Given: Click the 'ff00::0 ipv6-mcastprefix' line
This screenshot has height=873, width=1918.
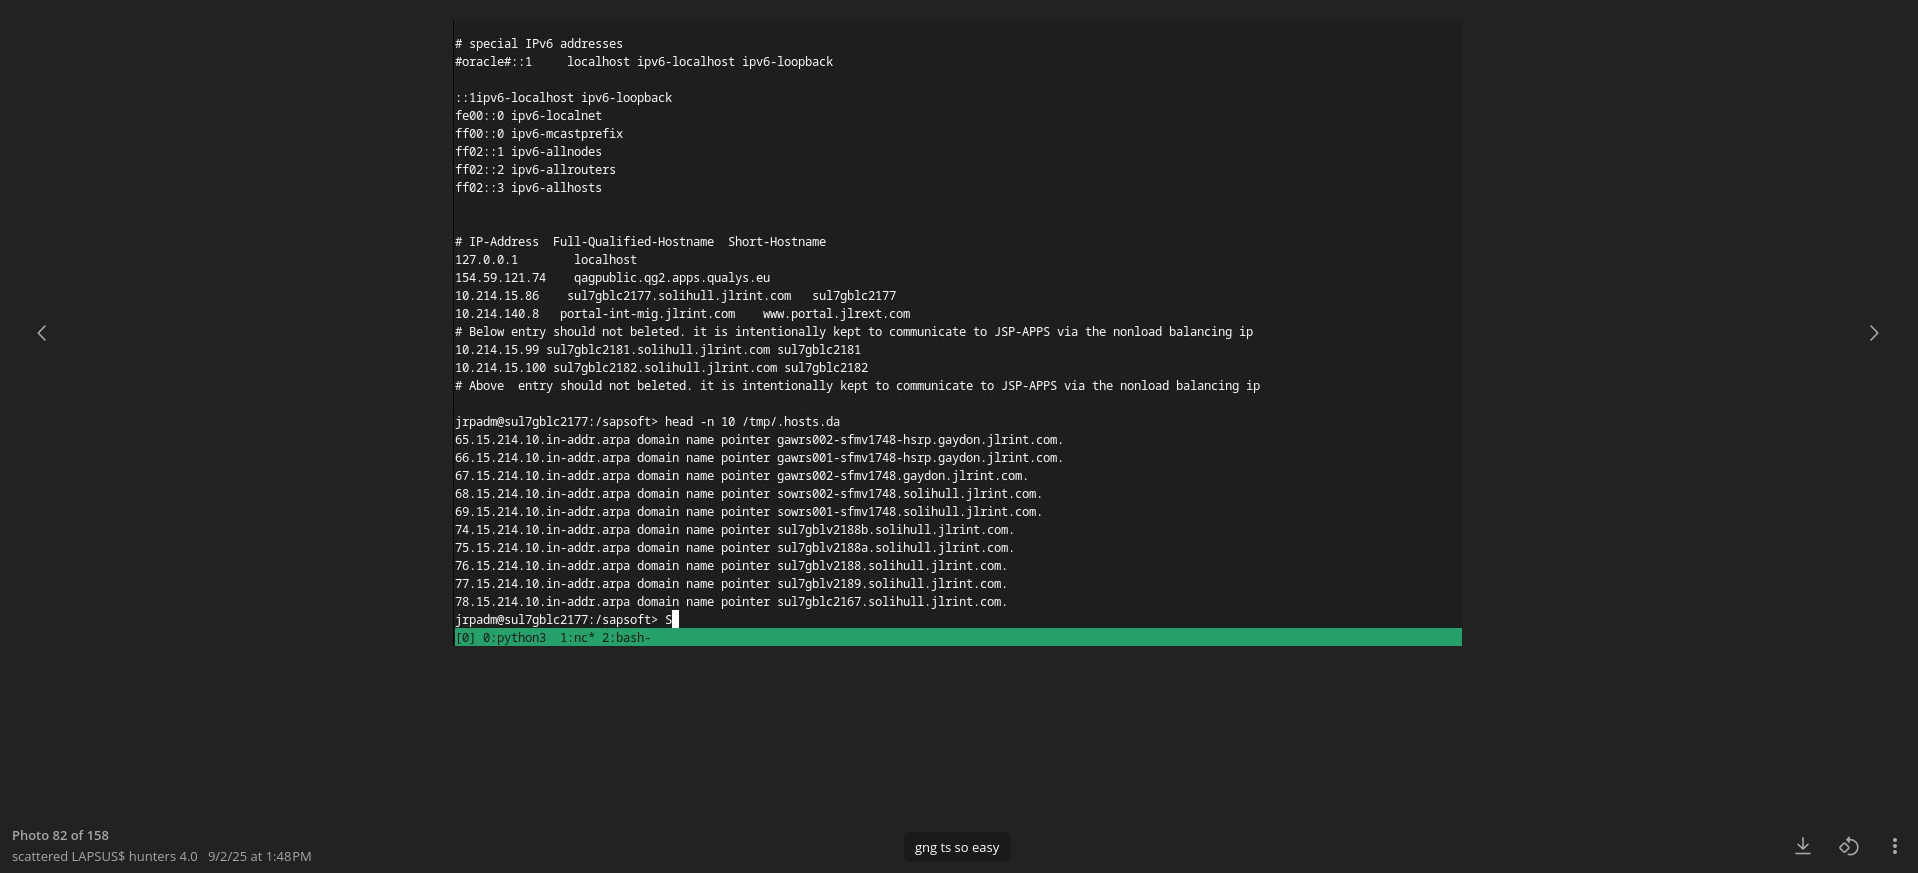Looking at the screenshot, I should click(539, 134).
